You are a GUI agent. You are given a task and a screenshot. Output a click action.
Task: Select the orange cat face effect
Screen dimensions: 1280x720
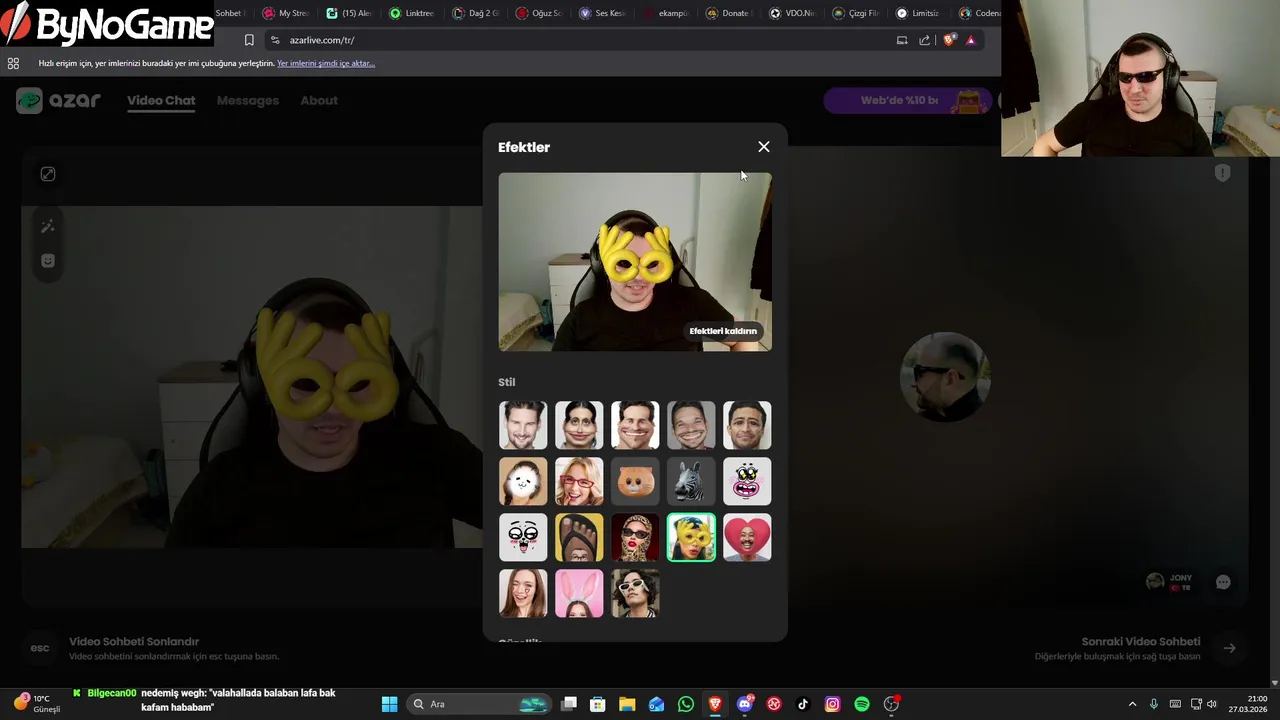coord(635,482)
